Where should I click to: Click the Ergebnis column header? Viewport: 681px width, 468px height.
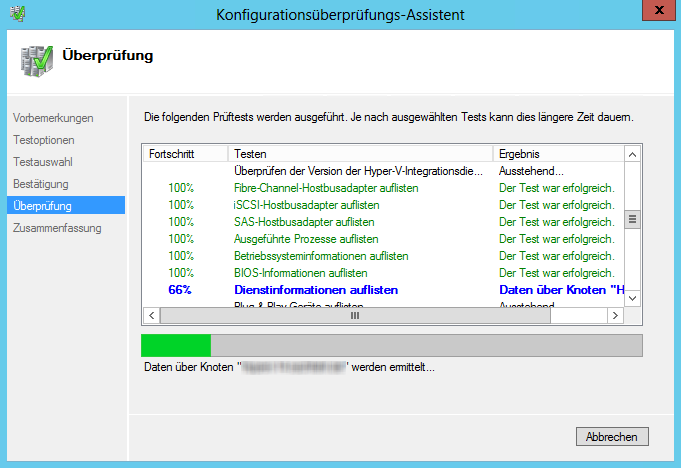[559, 154]
